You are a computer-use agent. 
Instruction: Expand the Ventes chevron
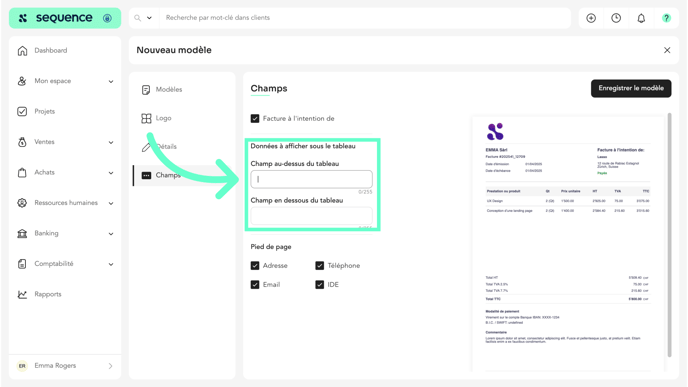(x=111, y=143)
